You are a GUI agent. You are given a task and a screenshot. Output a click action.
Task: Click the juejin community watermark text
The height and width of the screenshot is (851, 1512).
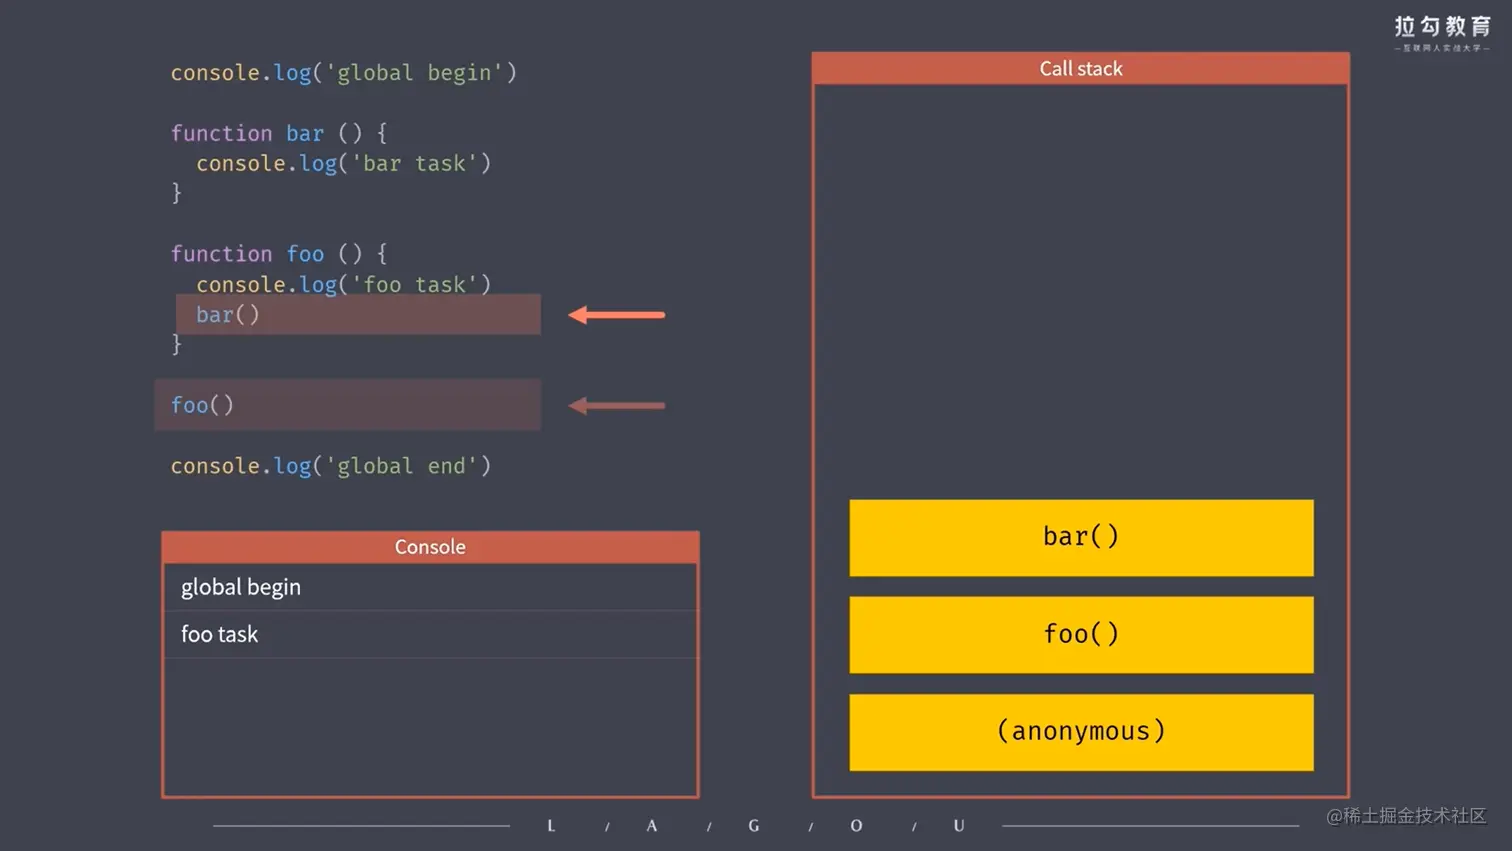tap(1406, 816)
